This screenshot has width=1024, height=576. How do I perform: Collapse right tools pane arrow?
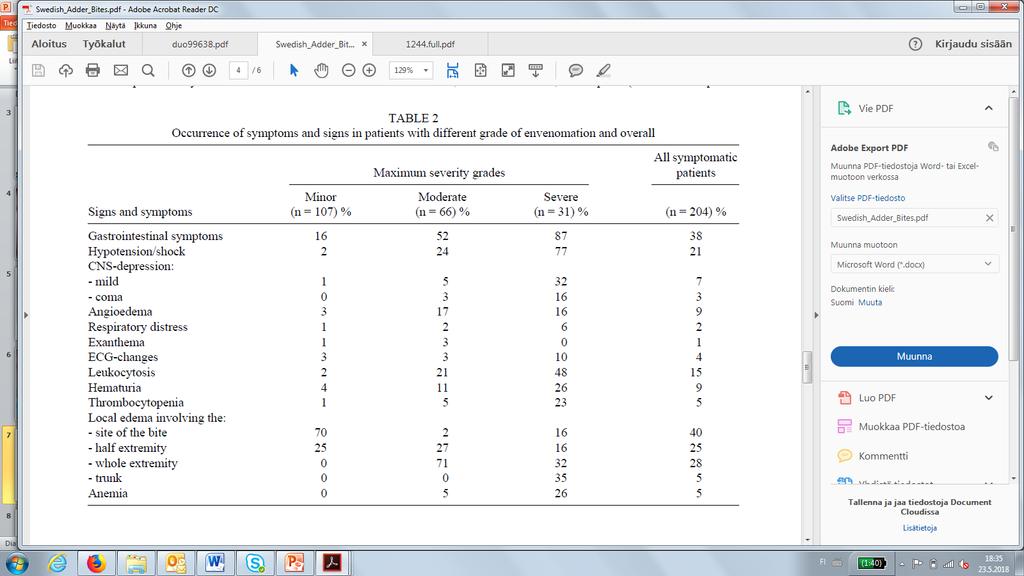coord(816,315)
